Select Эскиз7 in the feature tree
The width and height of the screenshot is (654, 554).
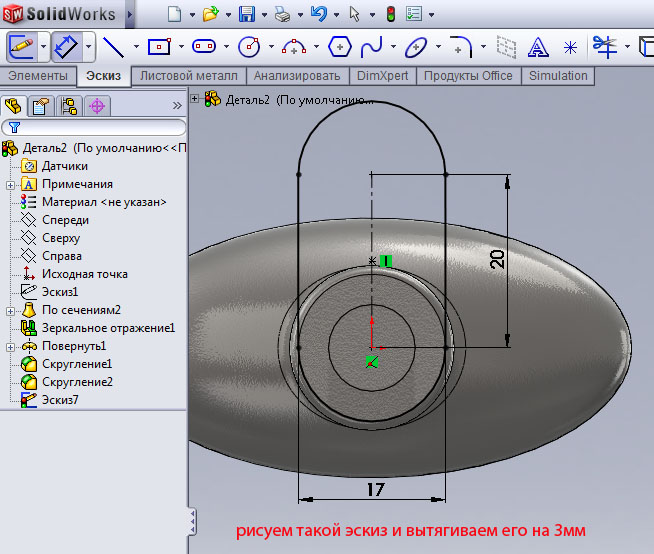[60, 400]
